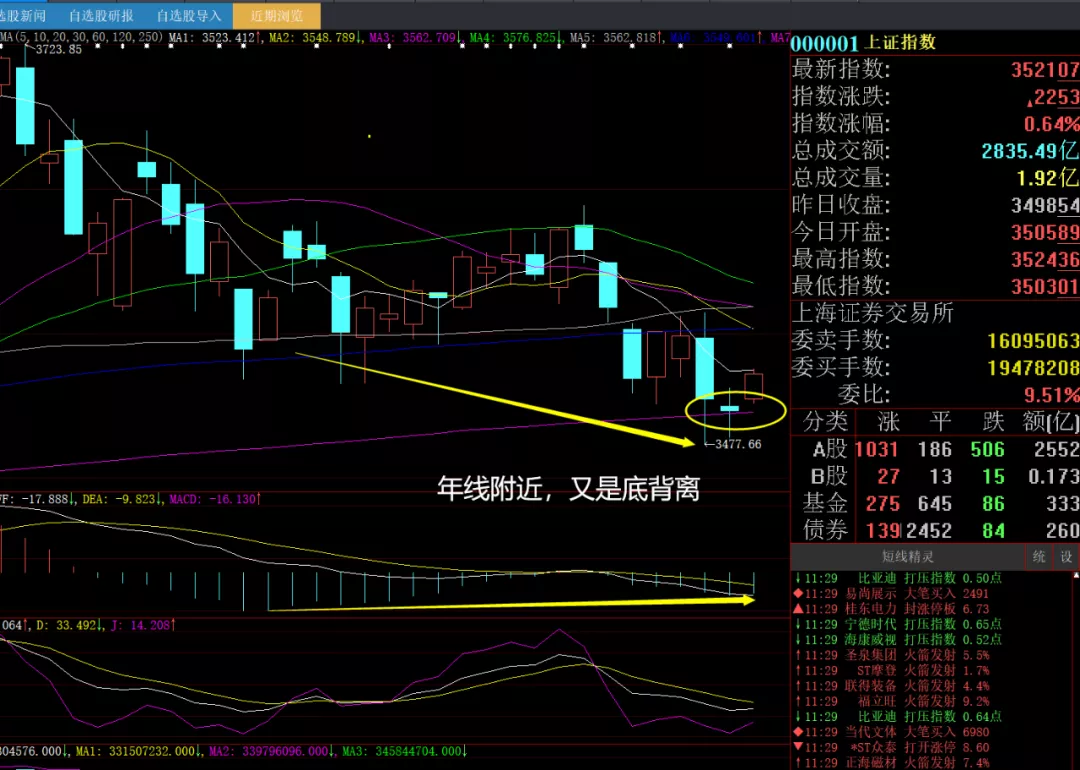Click the red down-triangle icon beside *ST众泰
The image size is (1080, 770).
click(798, 747)
